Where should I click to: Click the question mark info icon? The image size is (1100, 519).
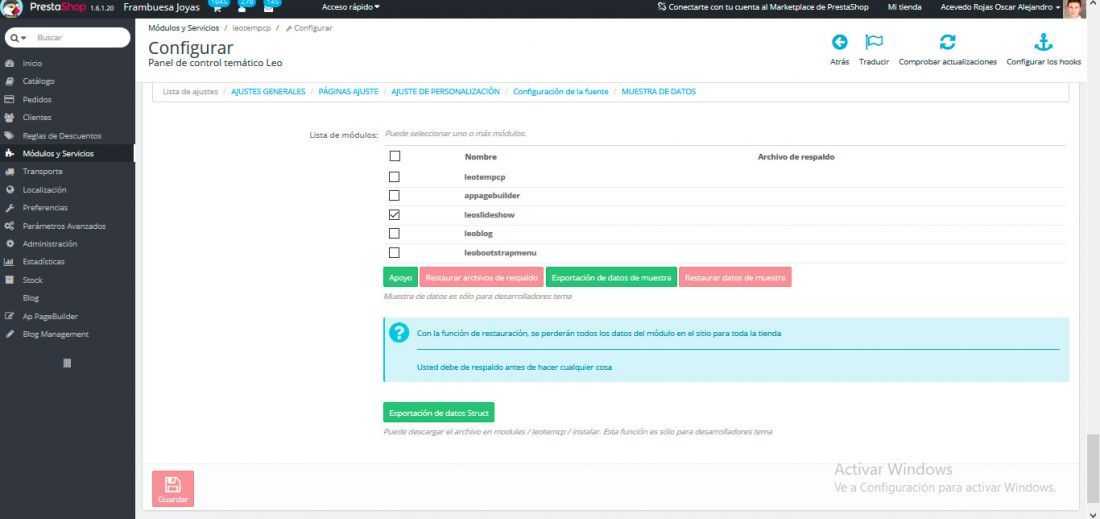398,333
